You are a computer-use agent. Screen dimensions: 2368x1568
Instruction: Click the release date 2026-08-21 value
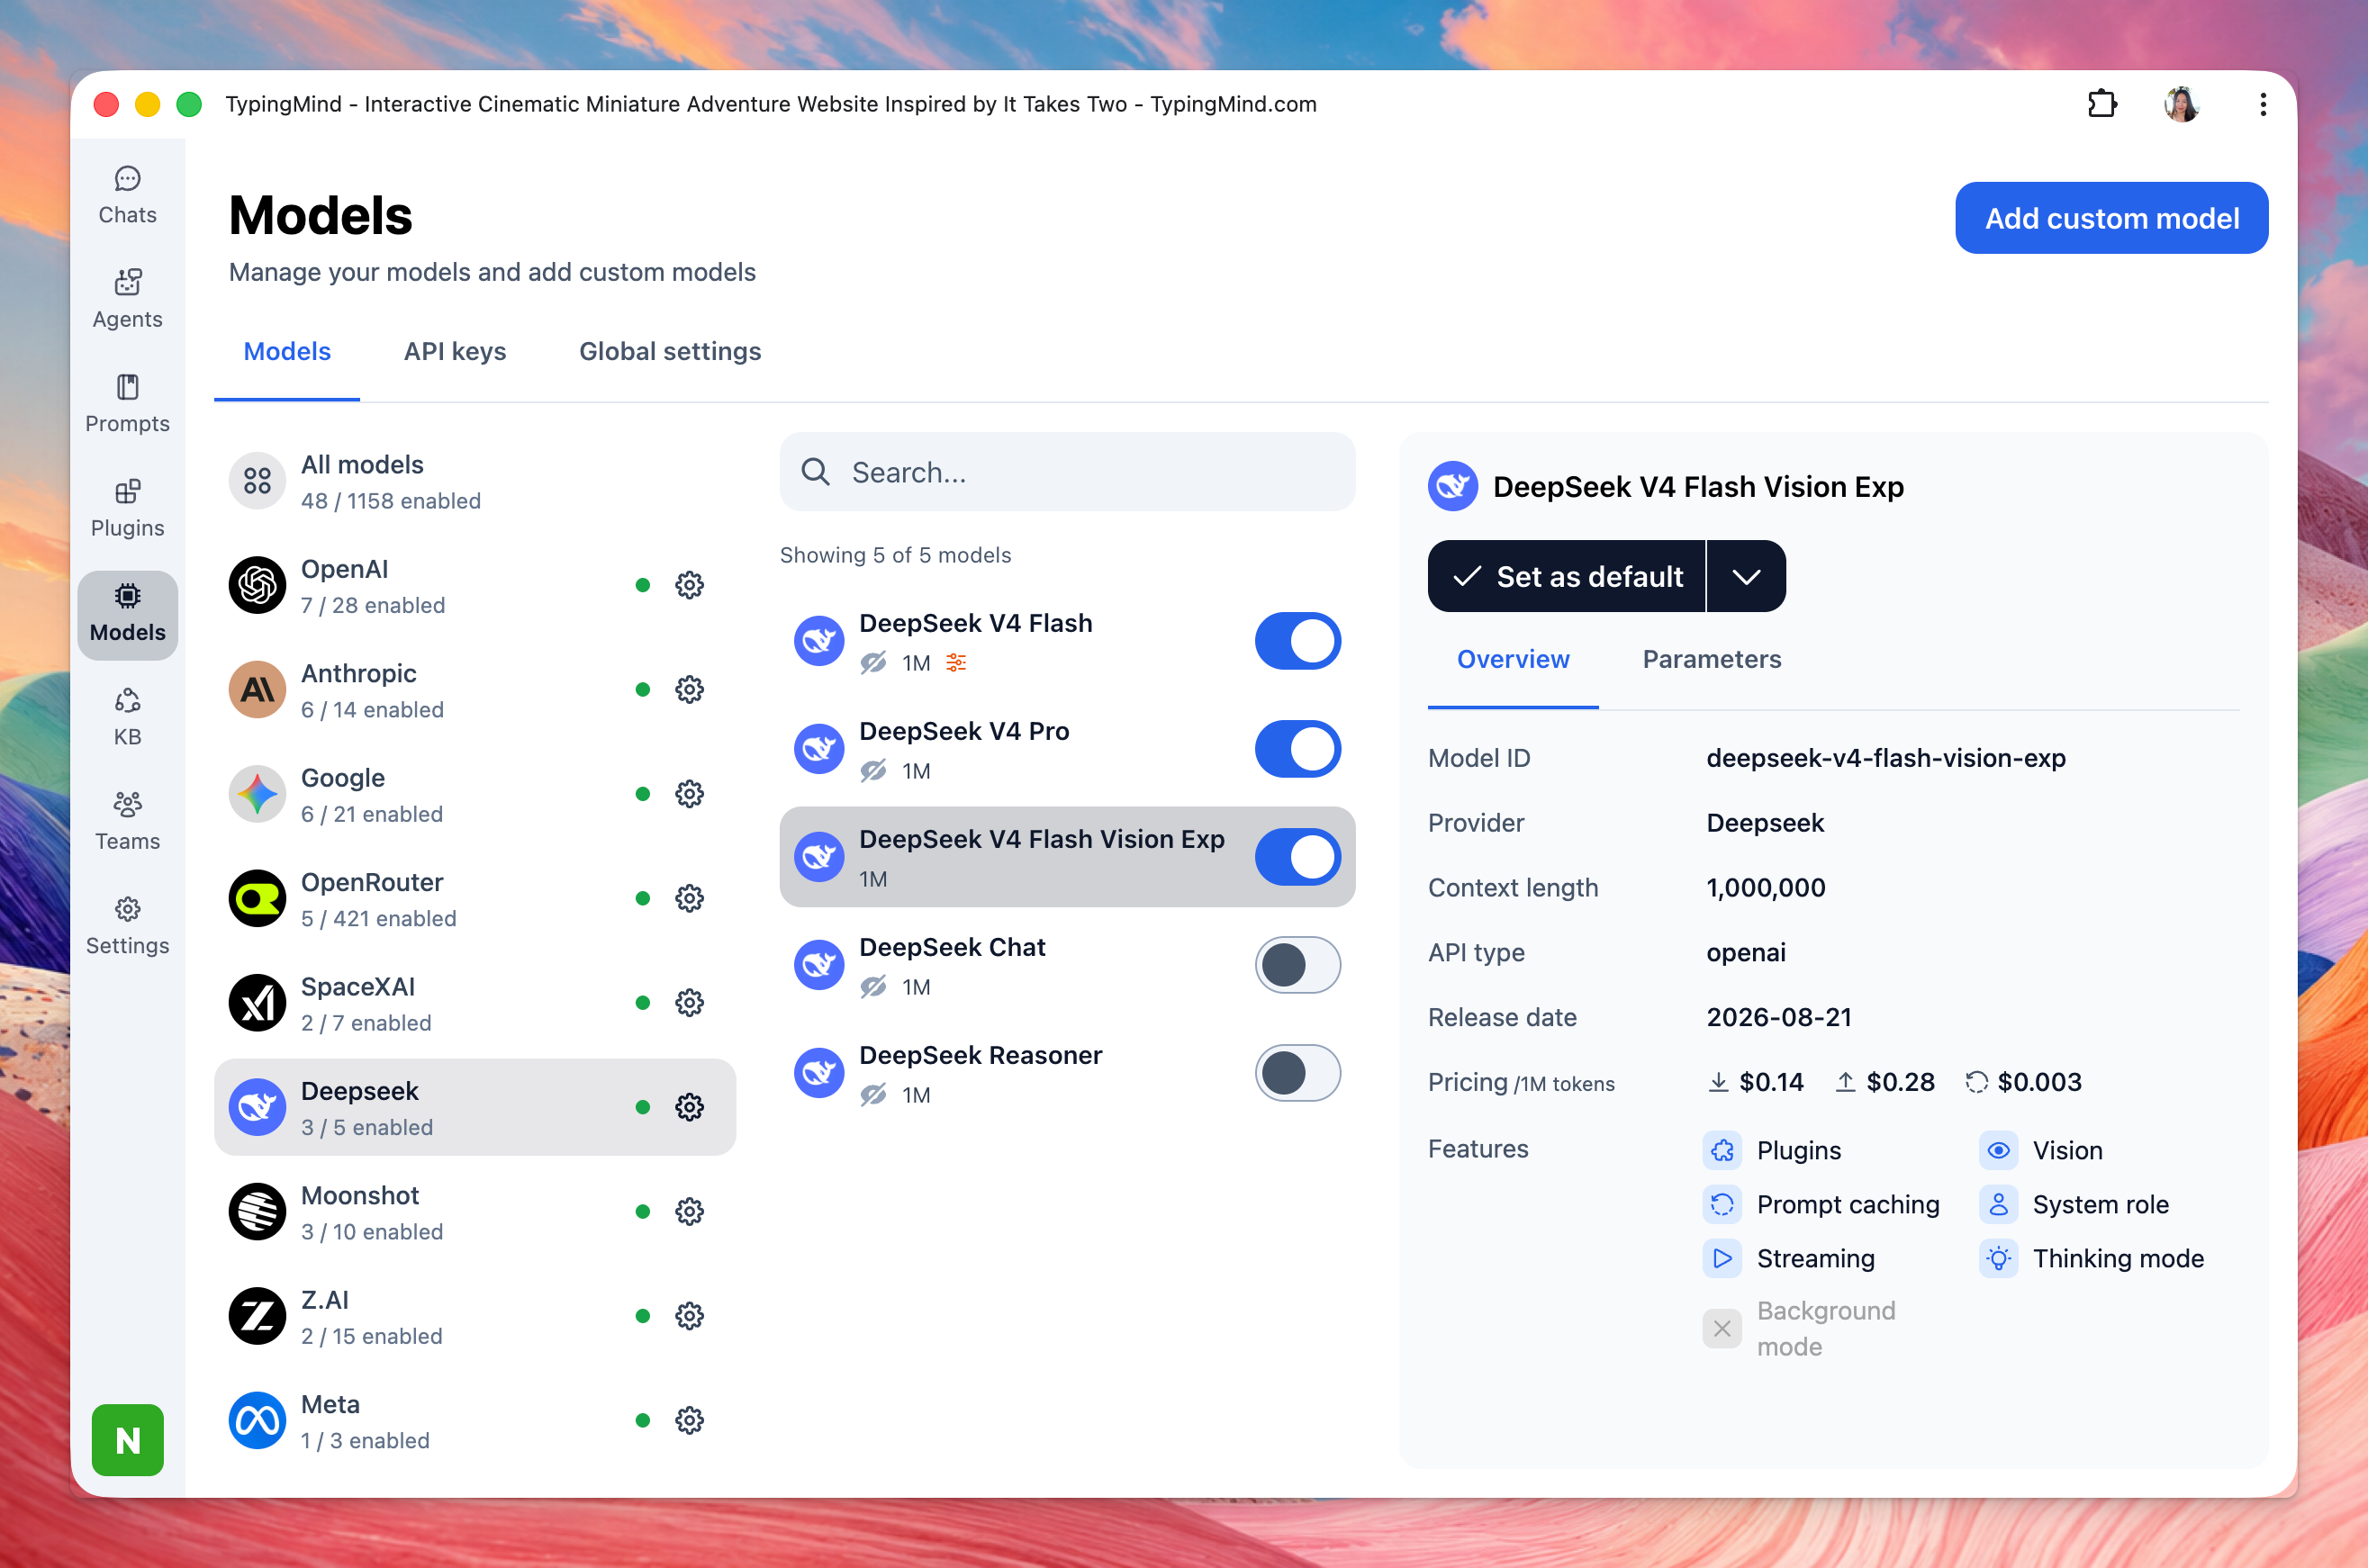(1778, 1017)
